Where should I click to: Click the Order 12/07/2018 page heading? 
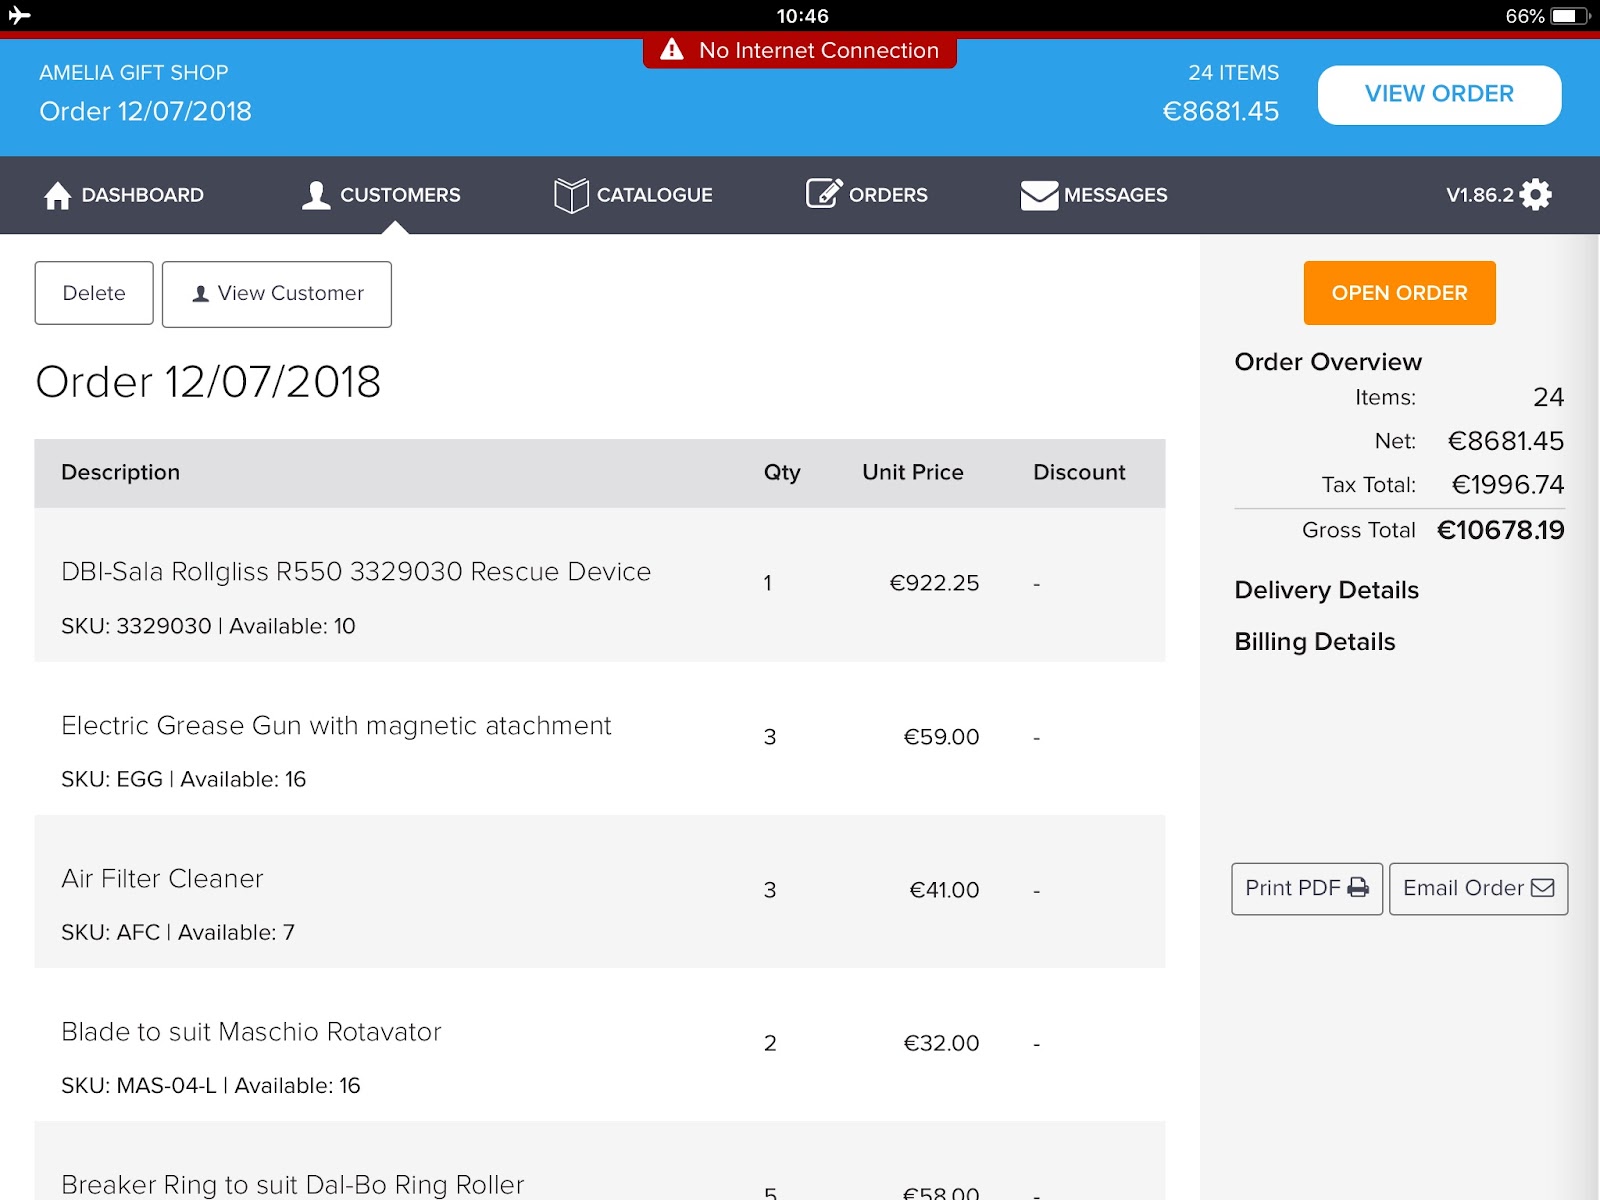pyautogui.click(x=208, y=382)
